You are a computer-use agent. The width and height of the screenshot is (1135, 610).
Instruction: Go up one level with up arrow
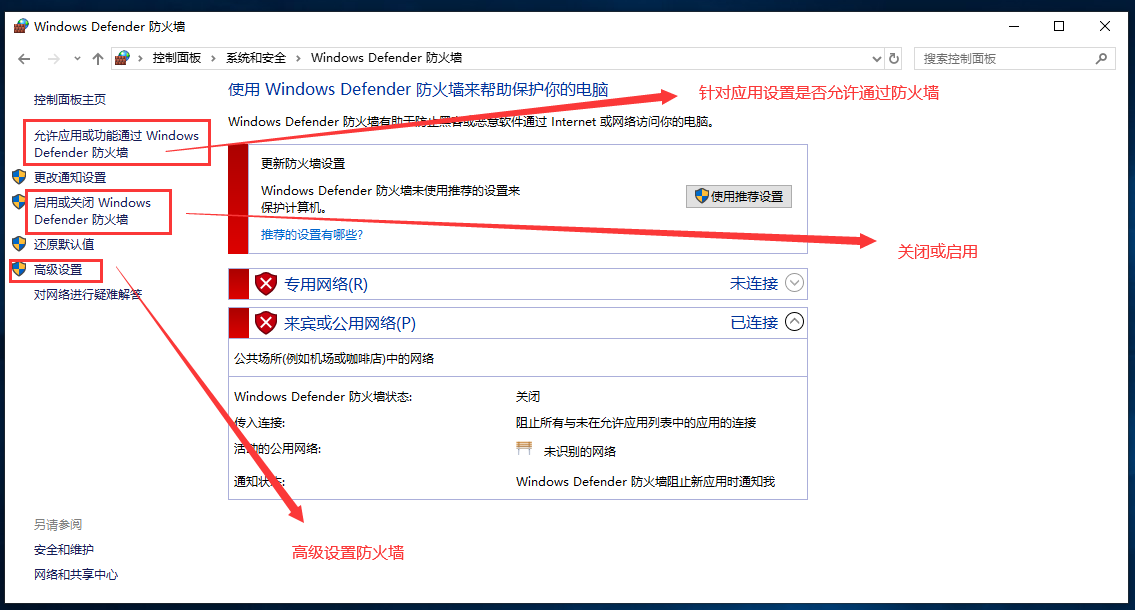pyautogui.click(x=98, y=59)
